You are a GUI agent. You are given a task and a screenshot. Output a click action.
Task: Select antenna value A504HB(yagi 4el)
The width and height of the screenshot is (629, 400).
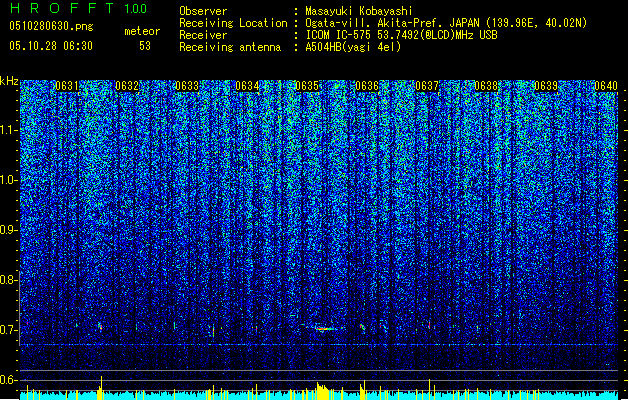pyautogui.click(x=353, y=47)
